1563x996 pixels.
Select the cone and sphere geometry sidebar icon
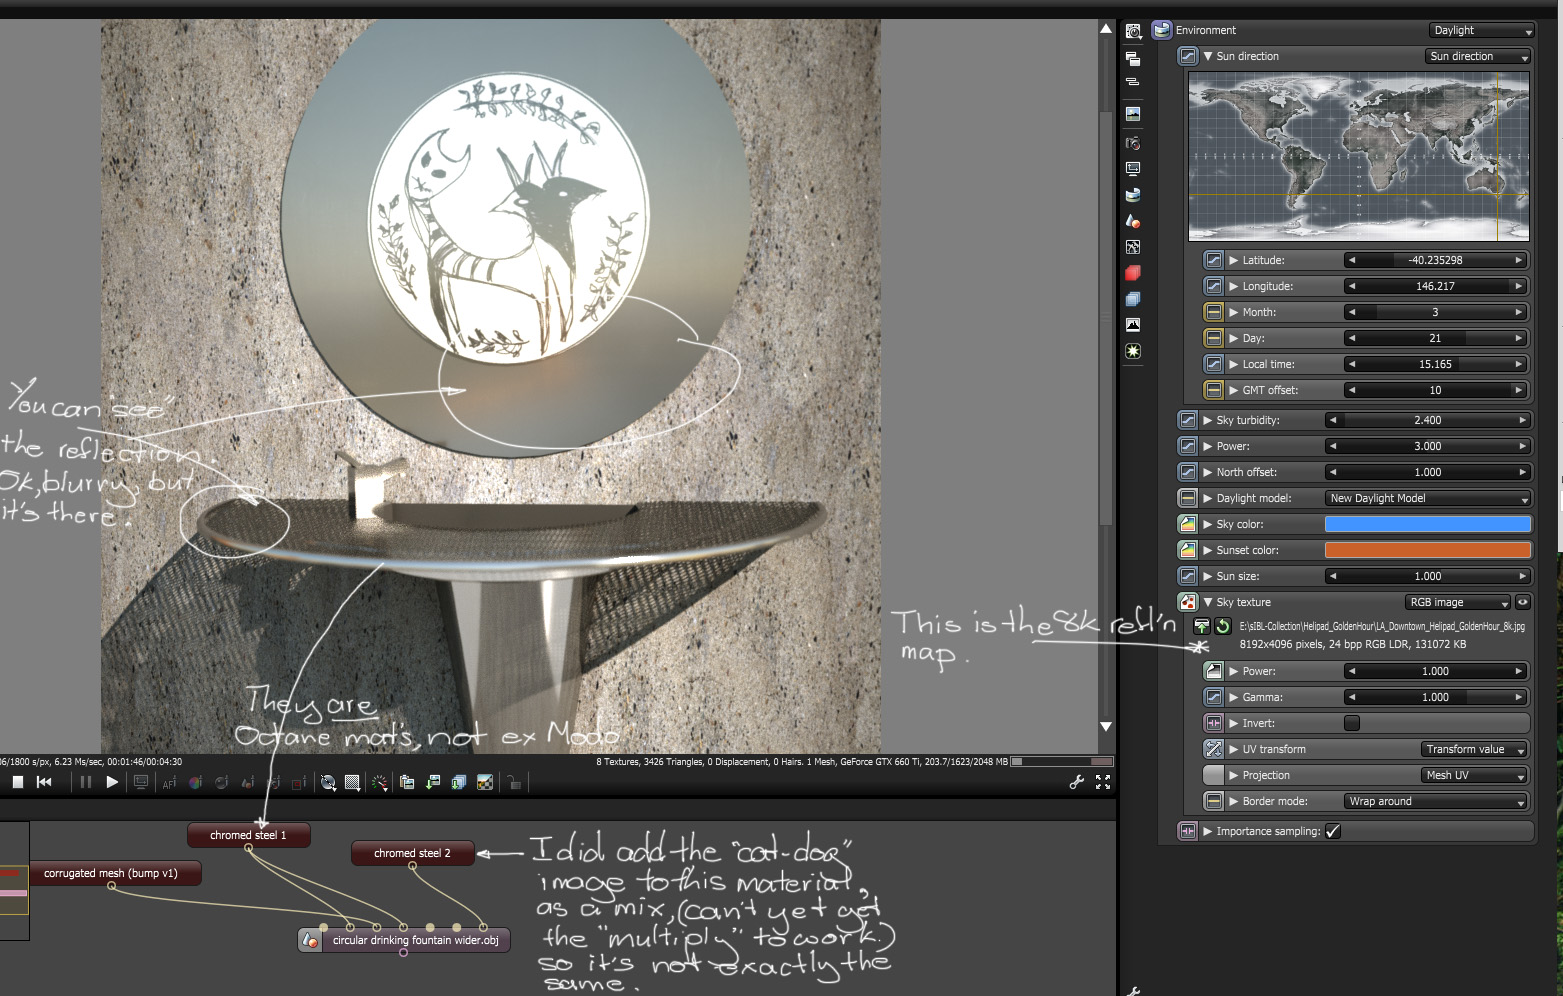(x=1133, y=221)
